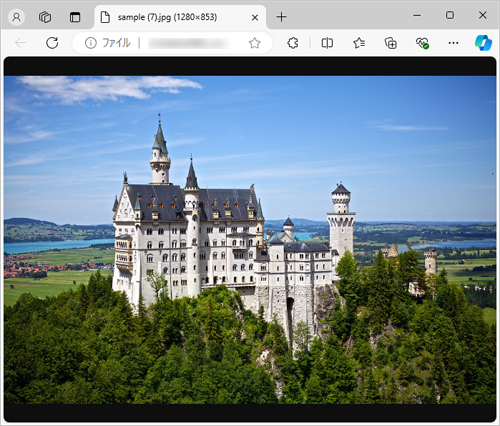The image size is (500, 426).
Task: Open the Extensions puzzle icon
Action: pos(292,43)
